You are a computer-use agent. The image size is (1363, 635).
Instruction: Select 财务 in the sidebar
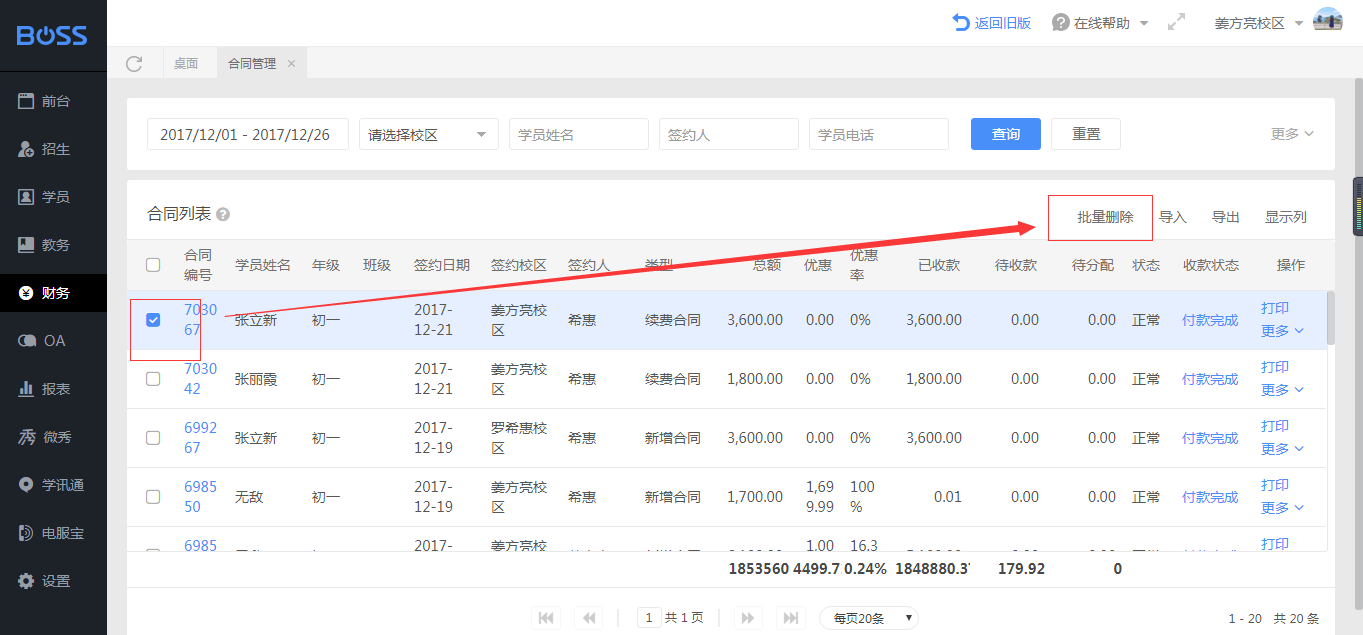(53, 293)
